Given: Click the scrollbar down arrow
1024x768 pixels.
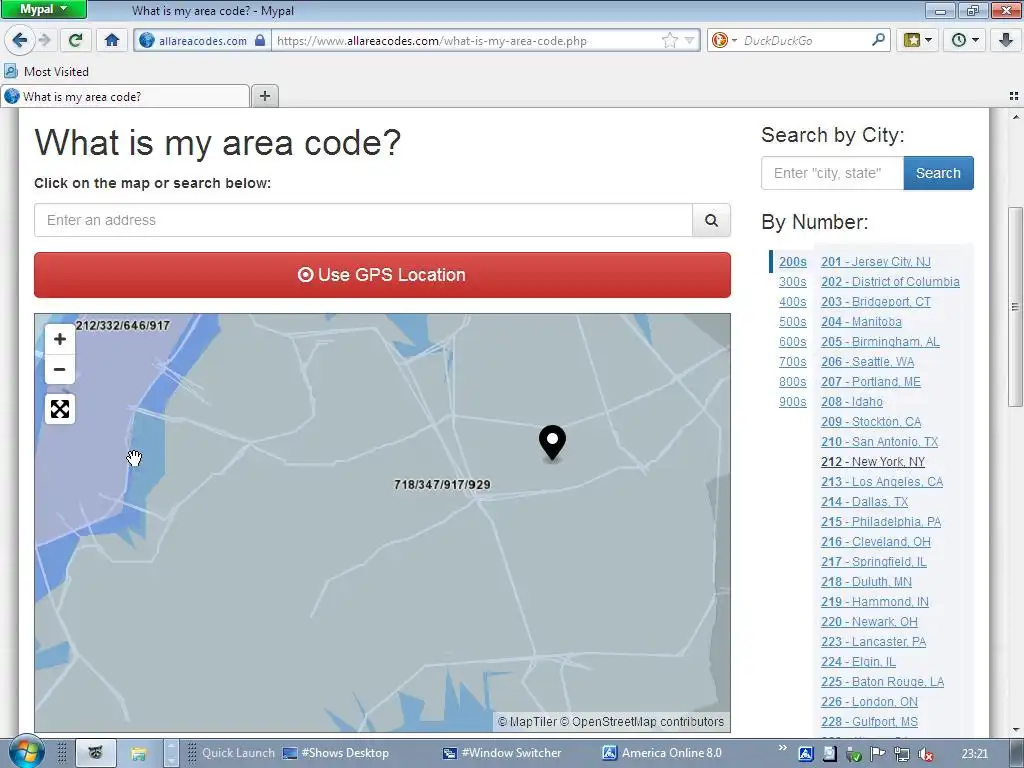Looking at the screenshot, I should (x=1016, y=729).
